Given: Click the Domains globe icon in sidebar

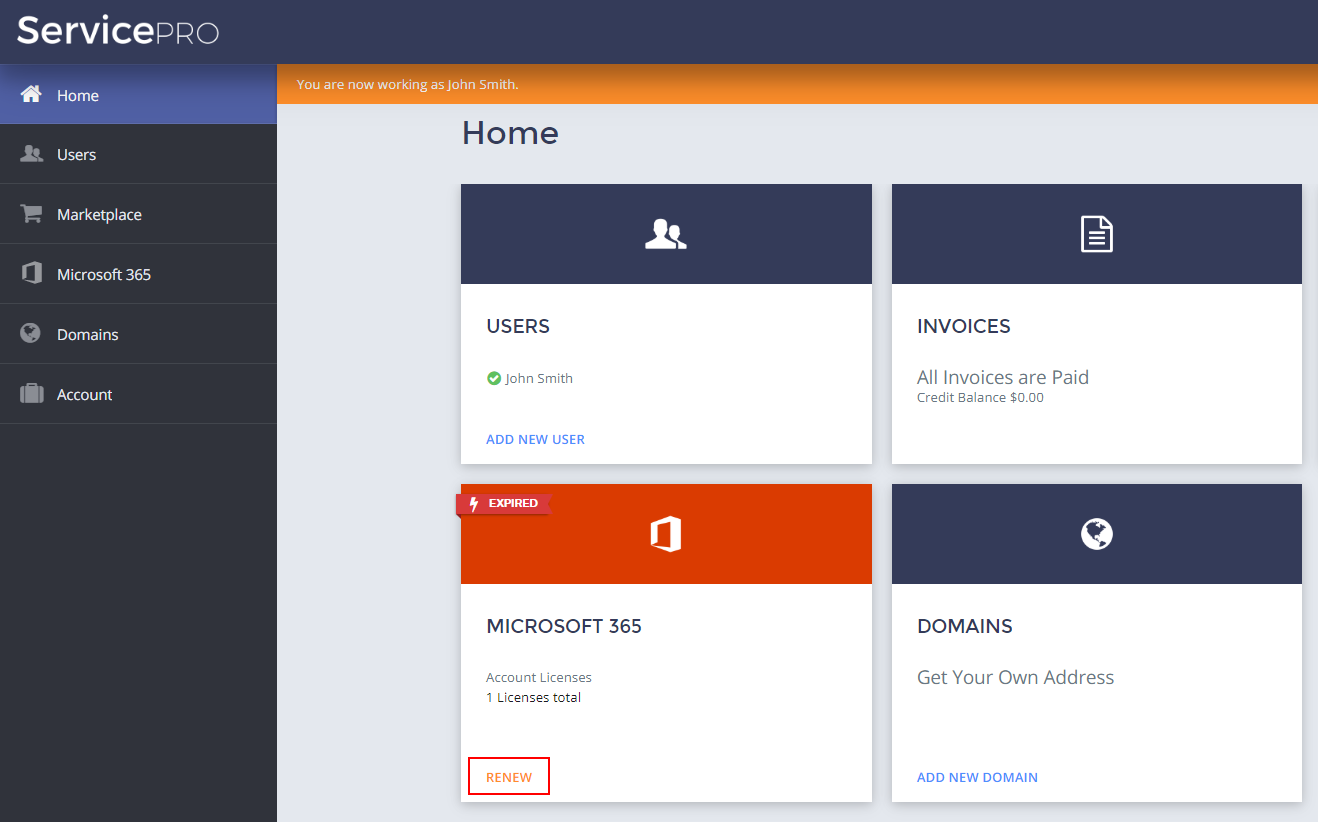Looking at the screenshot, I should [x=31, y=334].
